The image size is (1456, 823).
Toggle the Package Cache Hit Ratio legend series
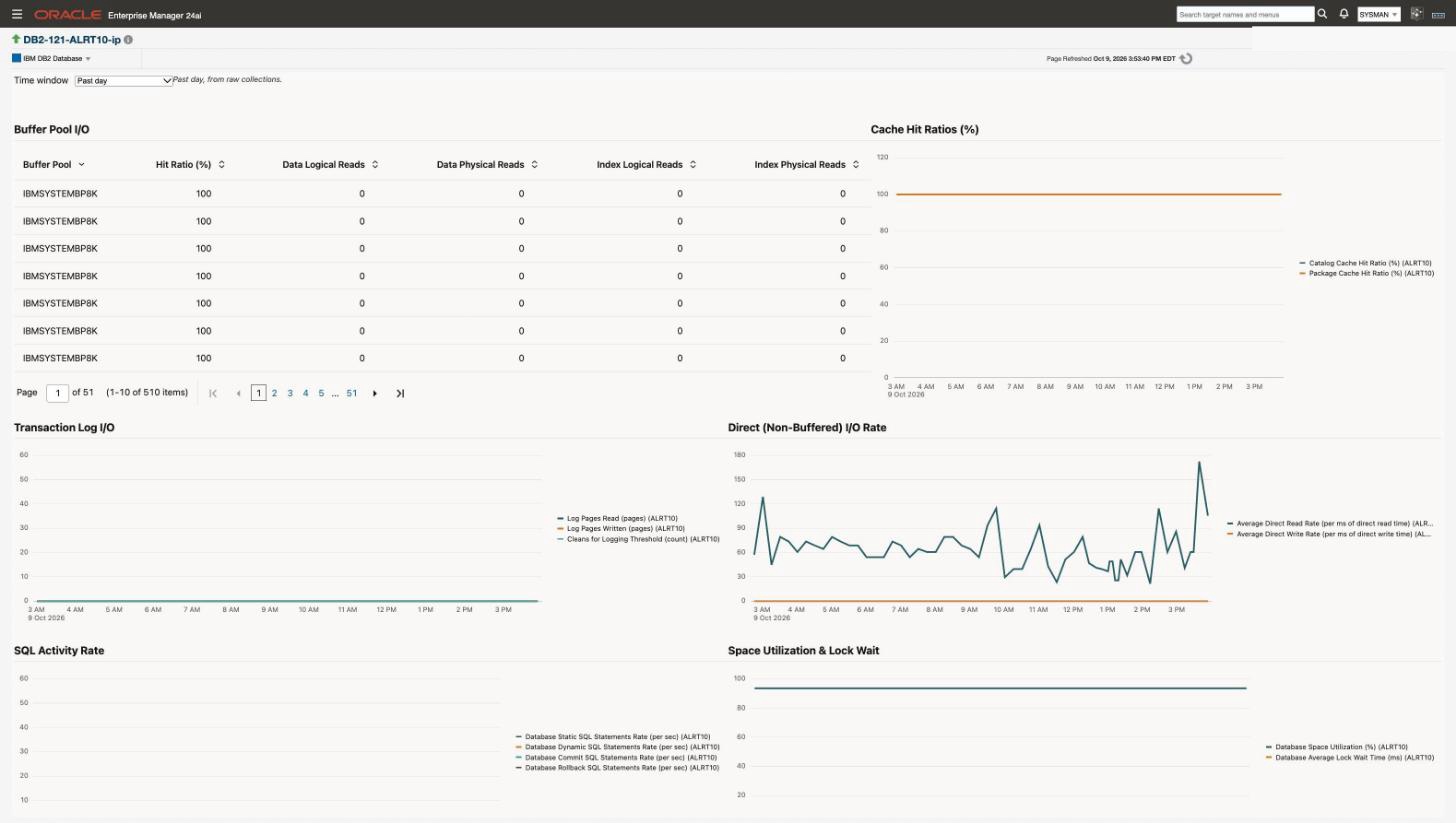[1366, 274]
